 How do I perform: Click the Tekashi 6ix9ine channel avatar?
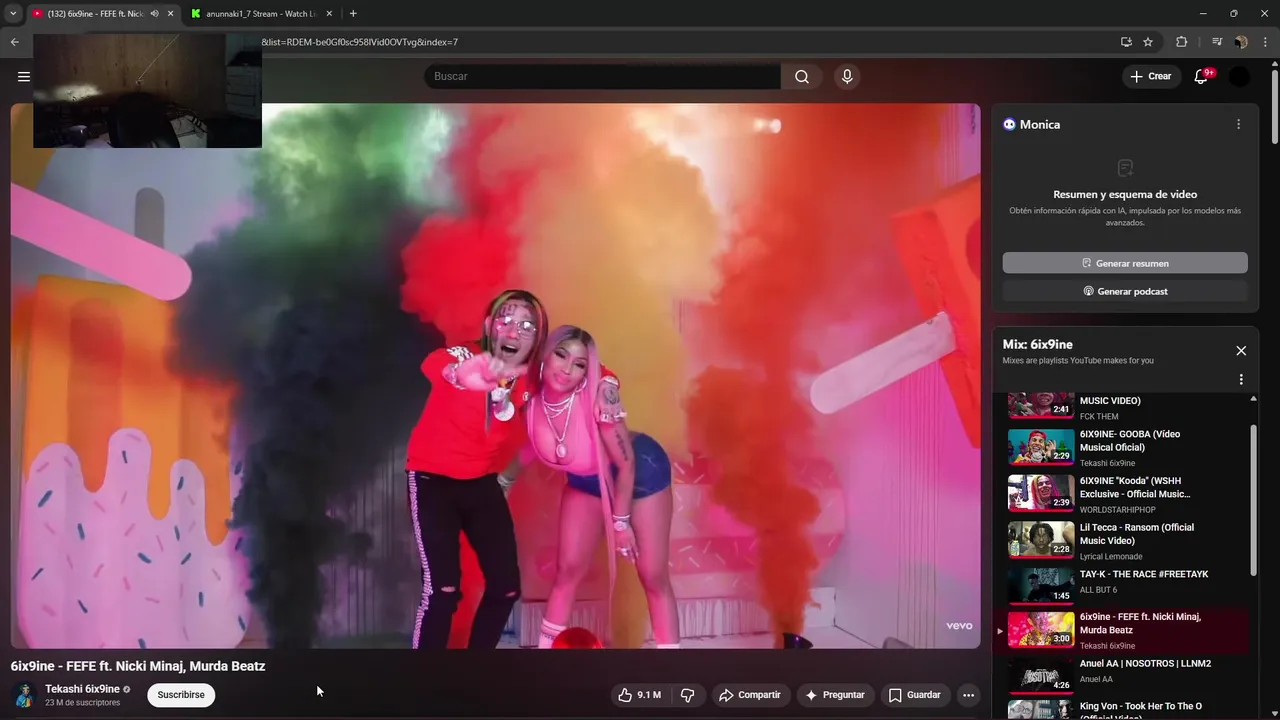(25, 695)
